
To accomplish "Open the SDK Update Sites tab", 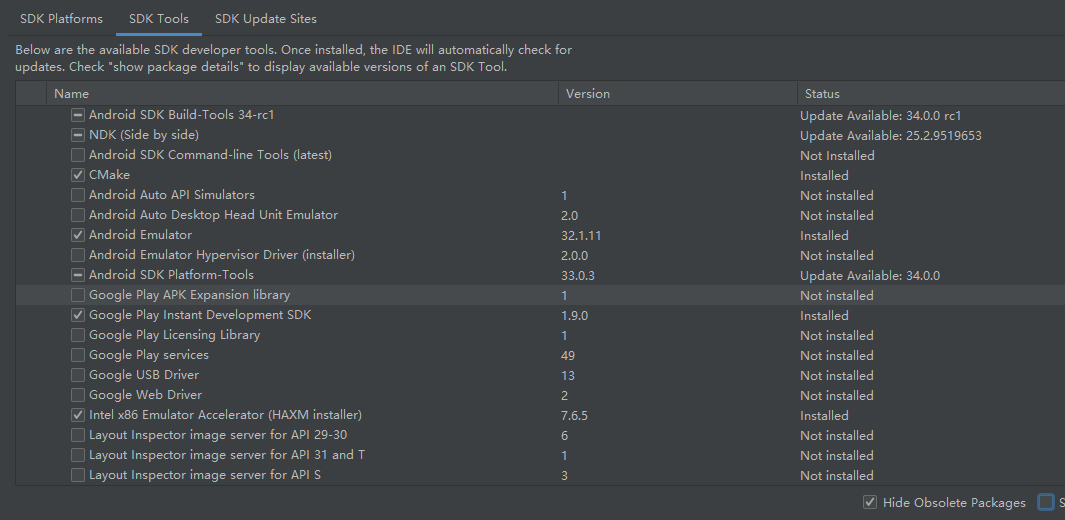I will pyautogui.click(x=266, y=19).
